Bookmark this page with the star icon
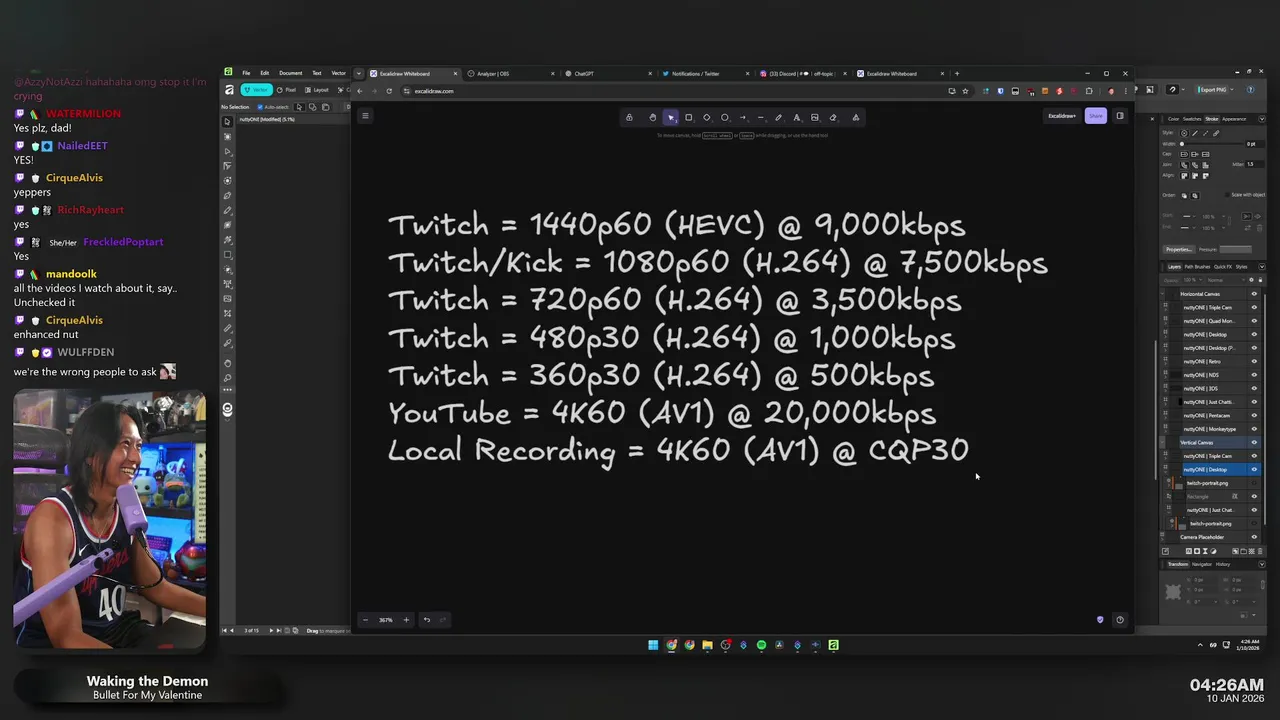Image resolution: width=1280 pixels, height=720 pixels. (x=965, y=91)
